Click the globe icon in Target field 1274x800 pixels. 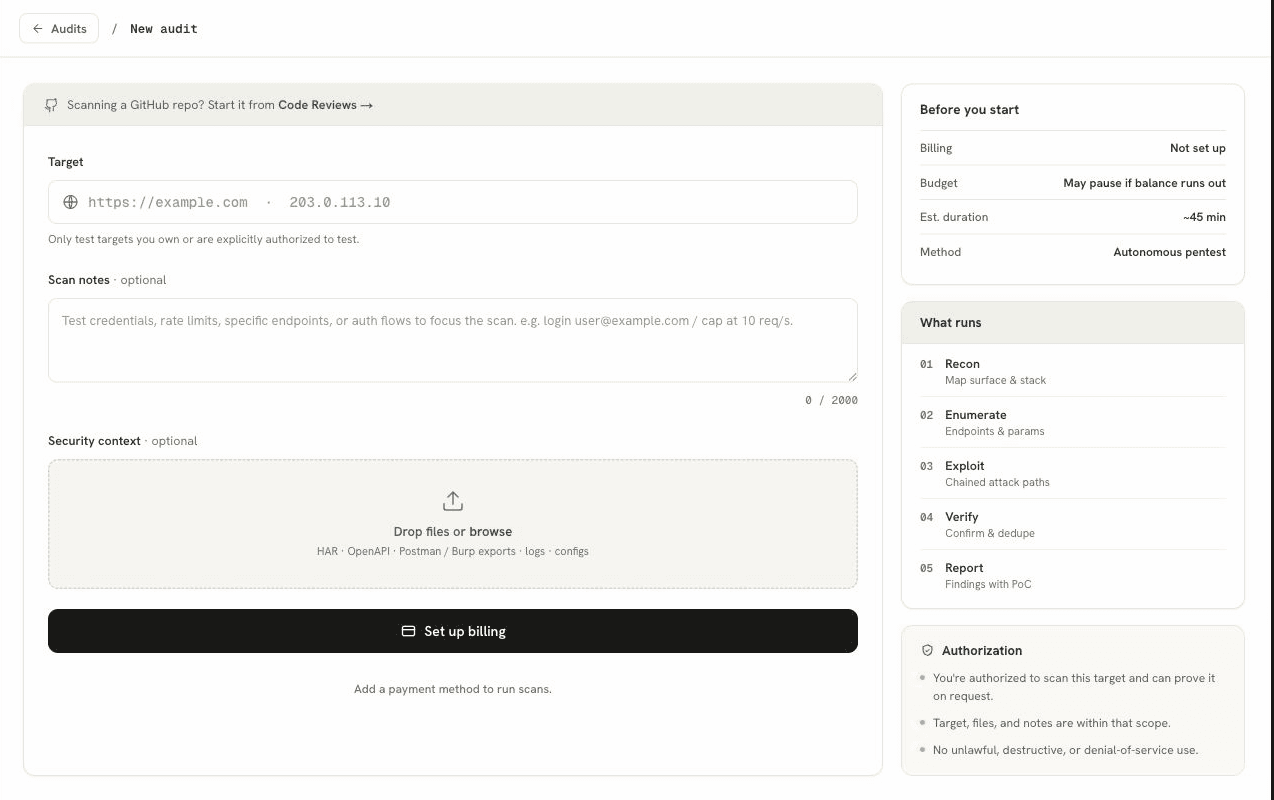tap(70, 202)
